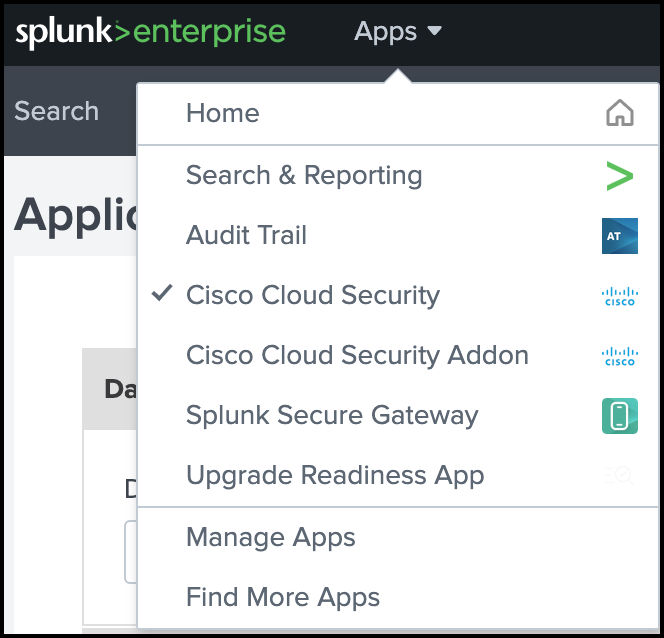Screen dimensions: 664x638
Task: Click the green chevron Search & Reporting icon
Action: (x=620, y=176)
